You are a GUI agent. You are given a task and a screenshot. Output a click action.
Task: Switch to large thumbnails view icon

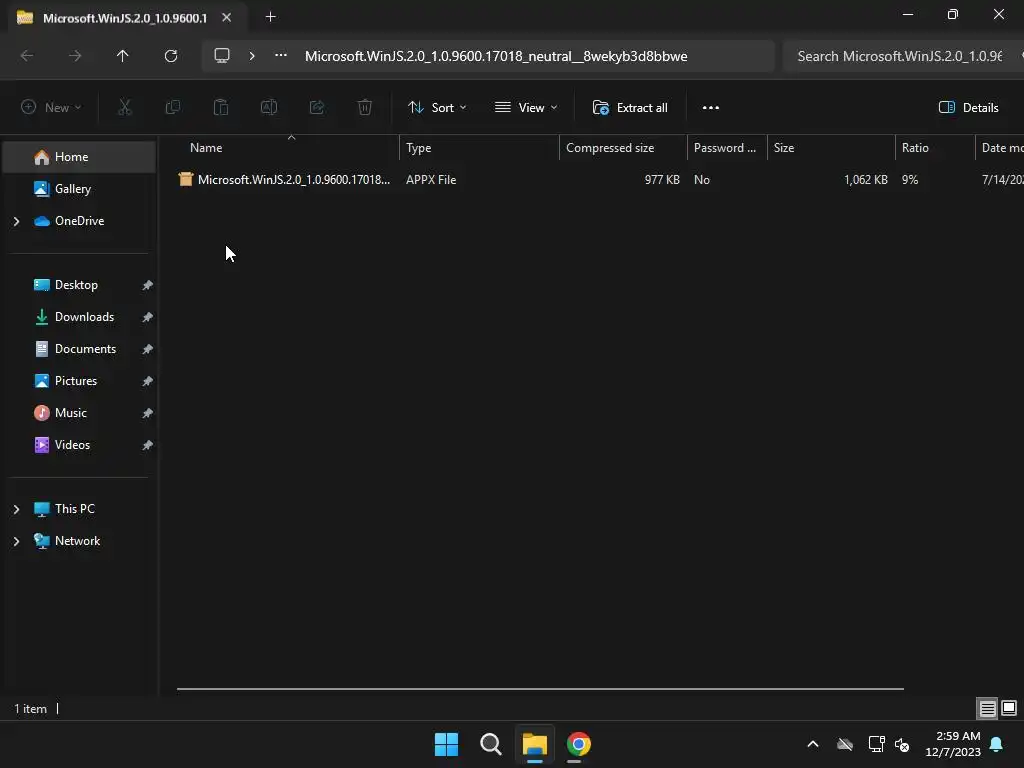(x=1009, y=708)
